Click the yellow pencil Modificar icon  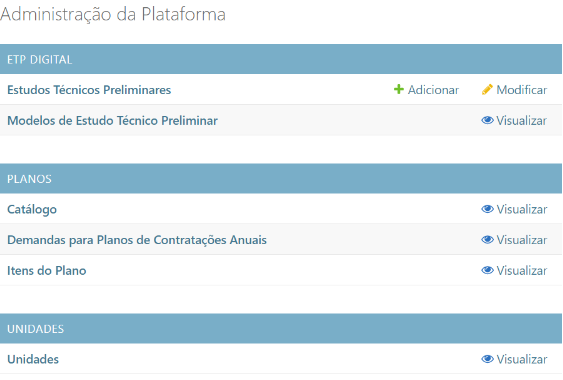click(487, 89)
